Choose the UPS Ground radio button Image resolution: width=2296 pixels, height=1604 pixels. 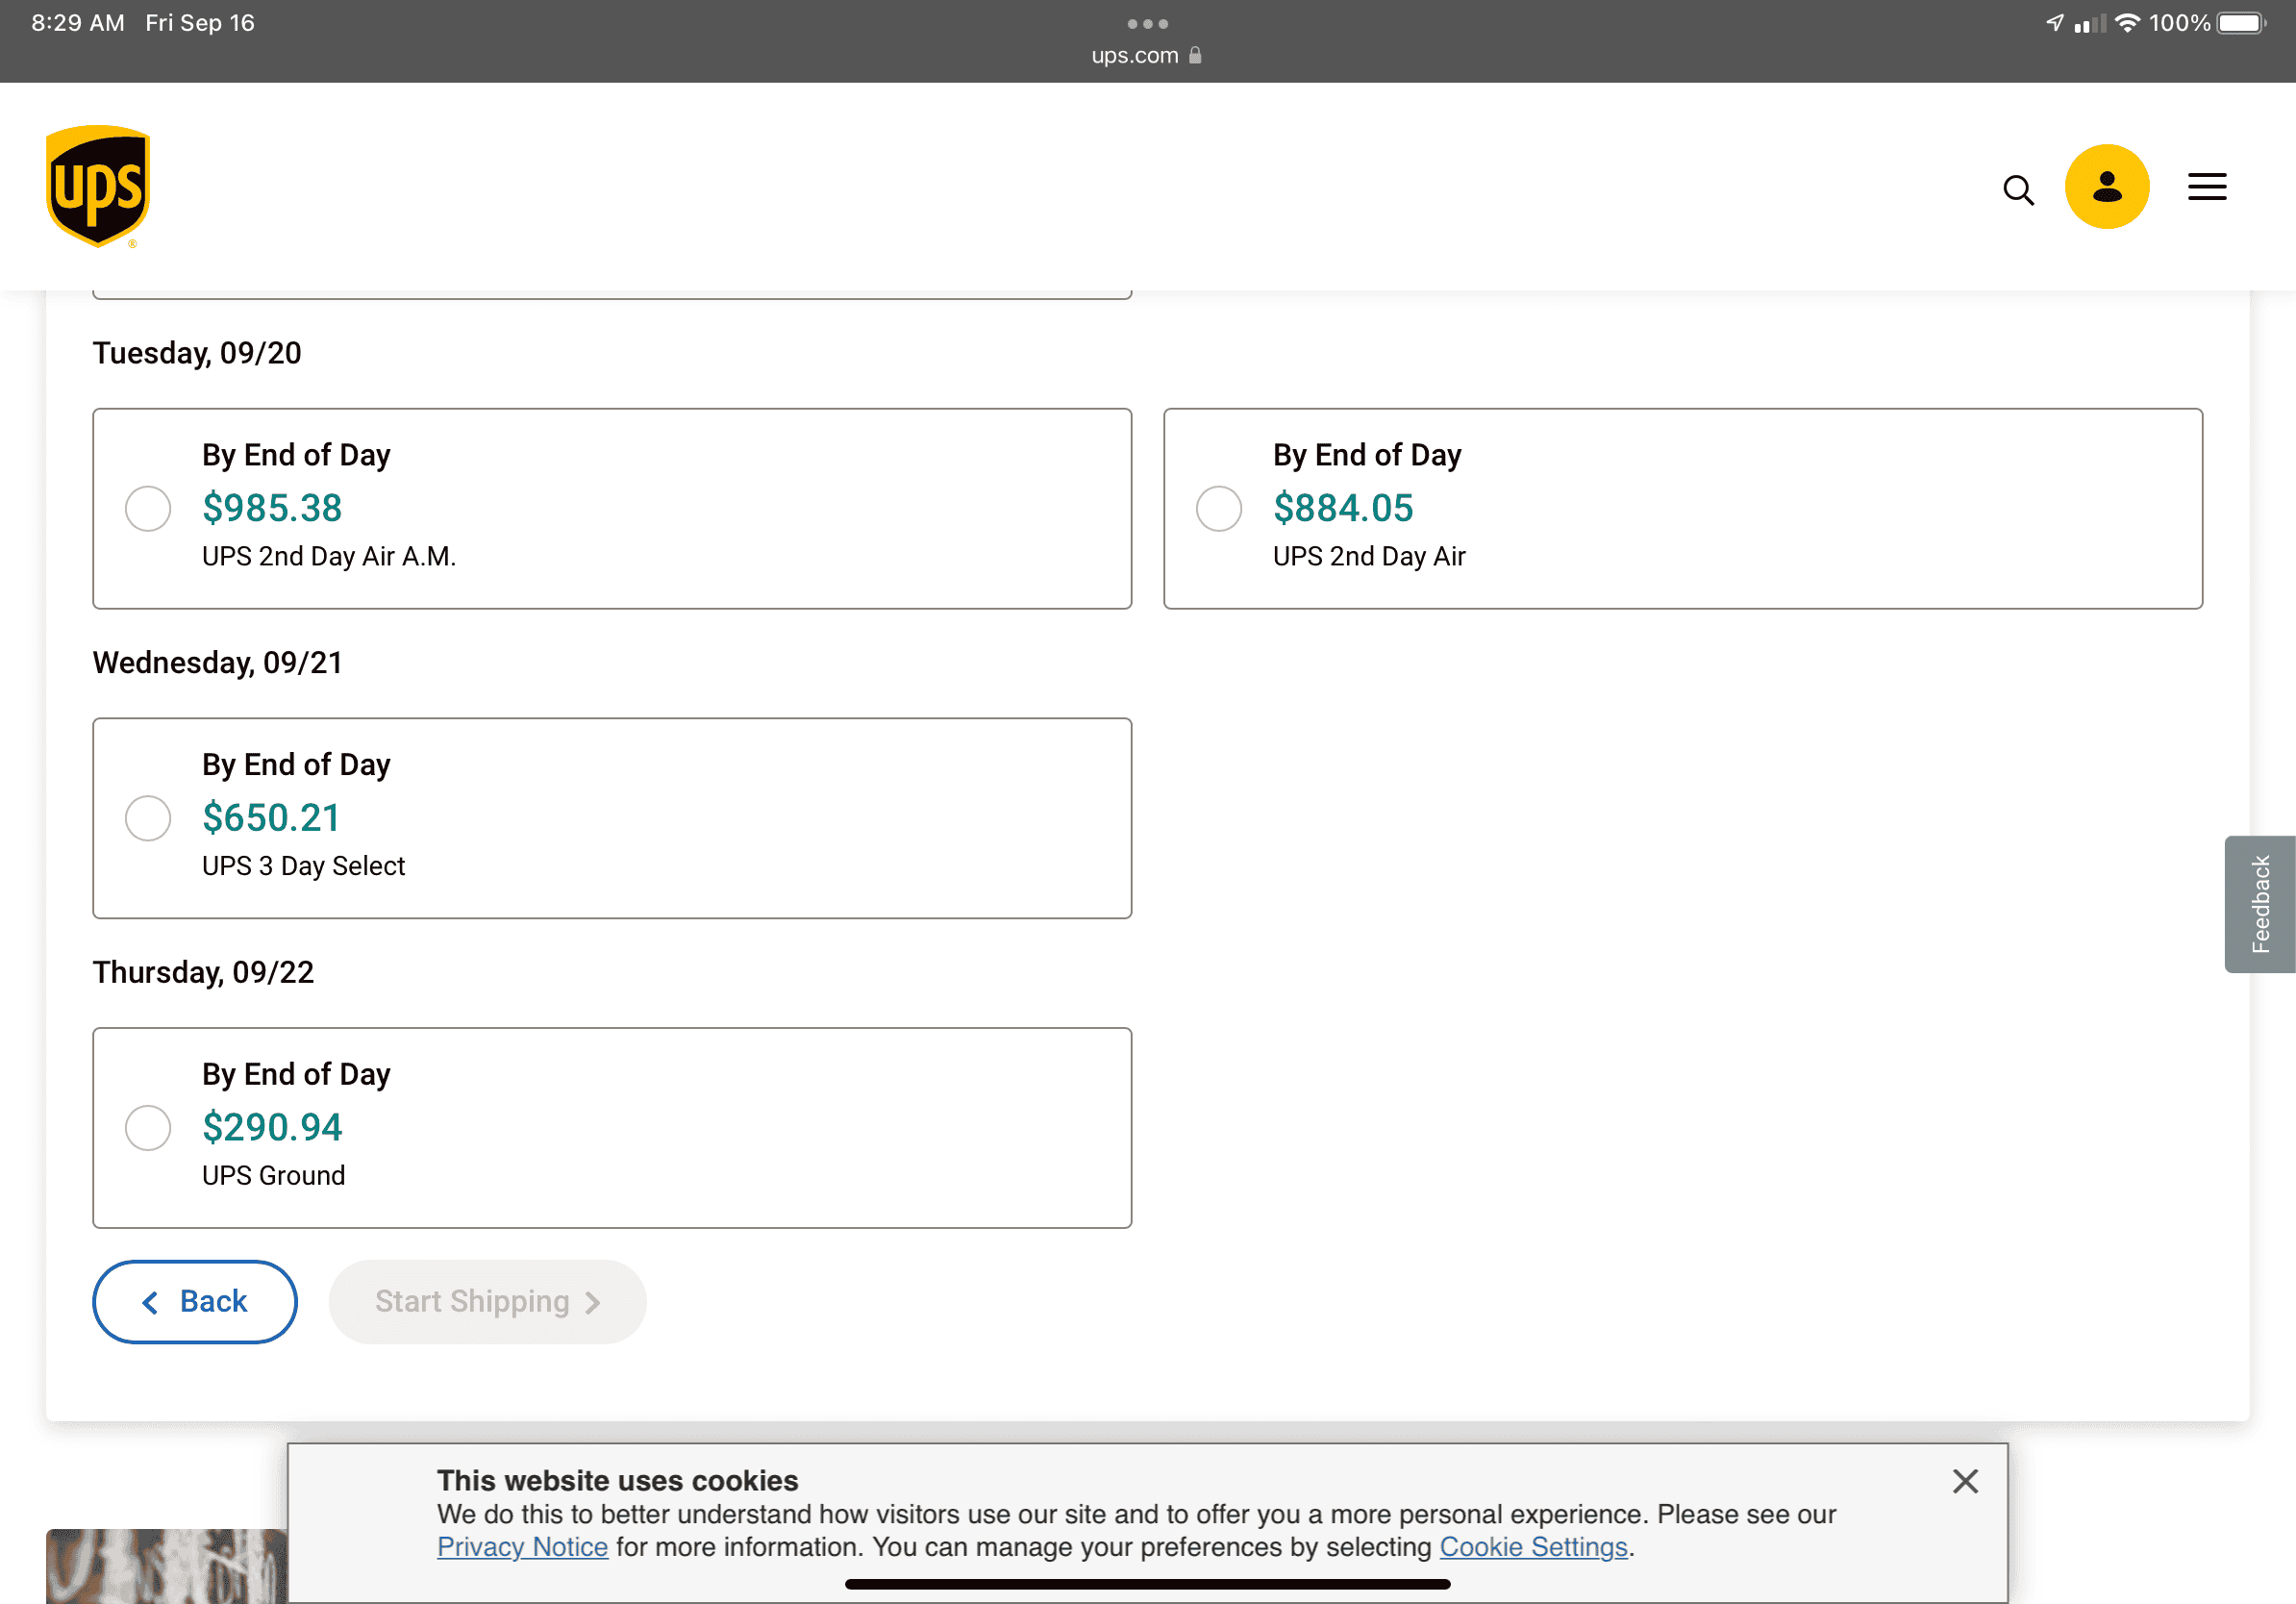pos(148,1128)
